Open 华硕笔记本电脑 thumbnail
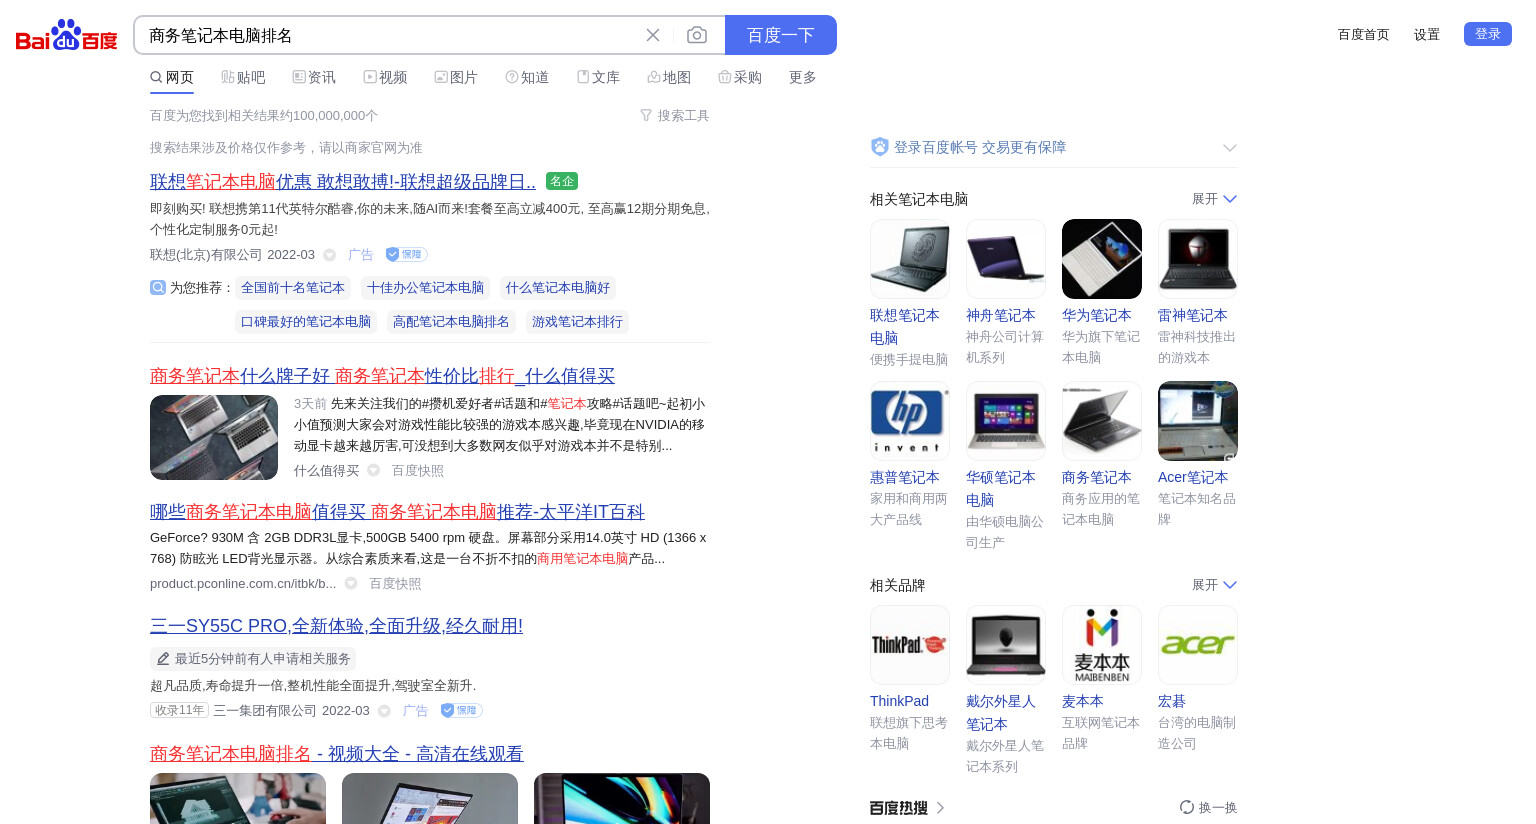 (1006, 421)
